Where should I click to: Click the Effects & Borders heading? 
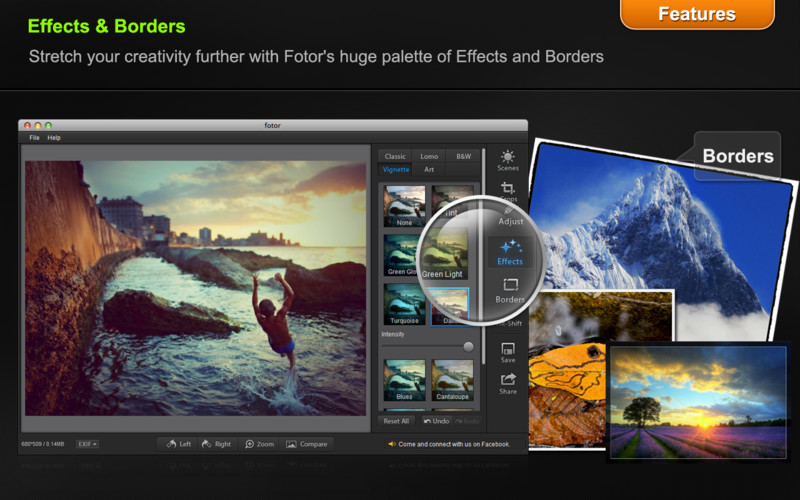coord(106,26)
